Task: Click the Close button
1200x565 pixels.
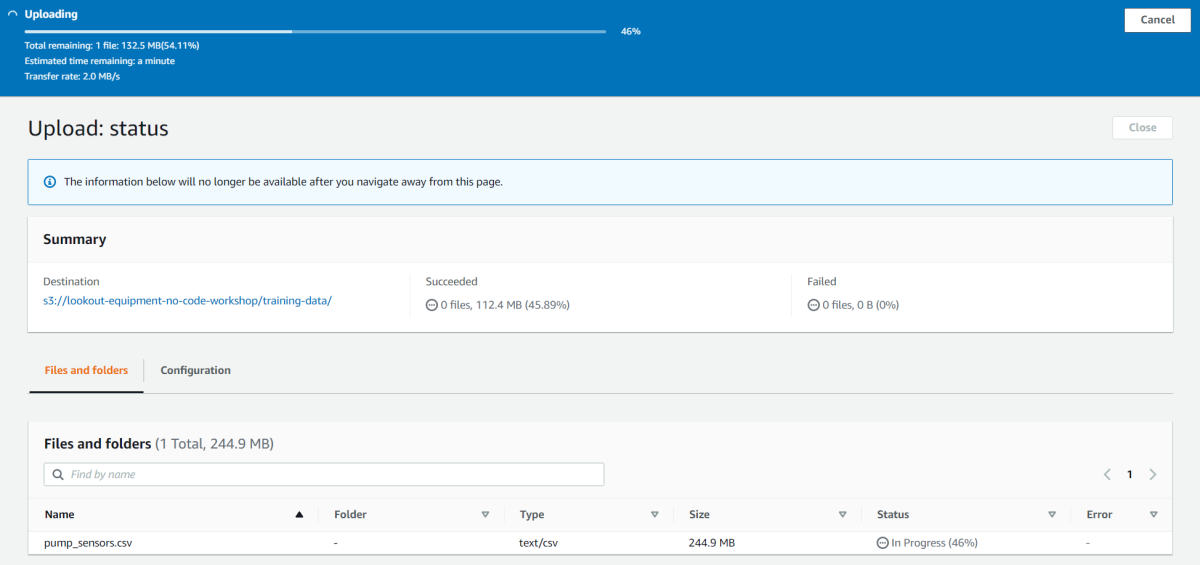Action: 1142,127
